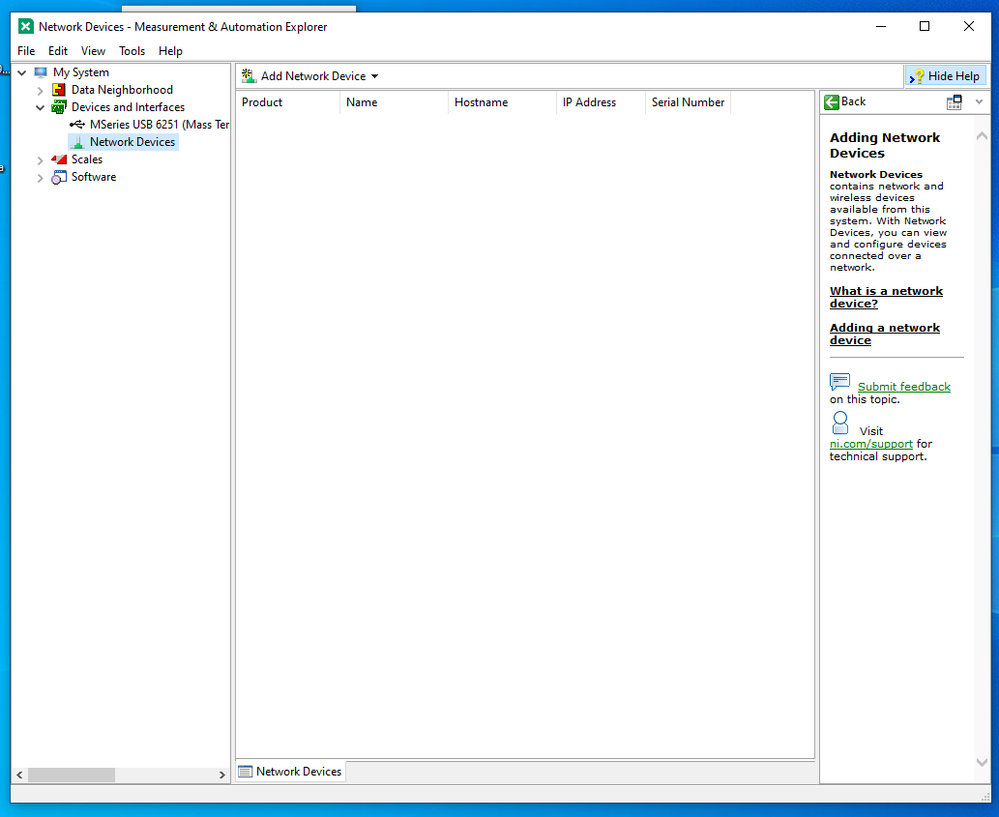Sort by the Name column header
Image resolution: width=999 pixels, height=817 pixels.
point(394,103)
